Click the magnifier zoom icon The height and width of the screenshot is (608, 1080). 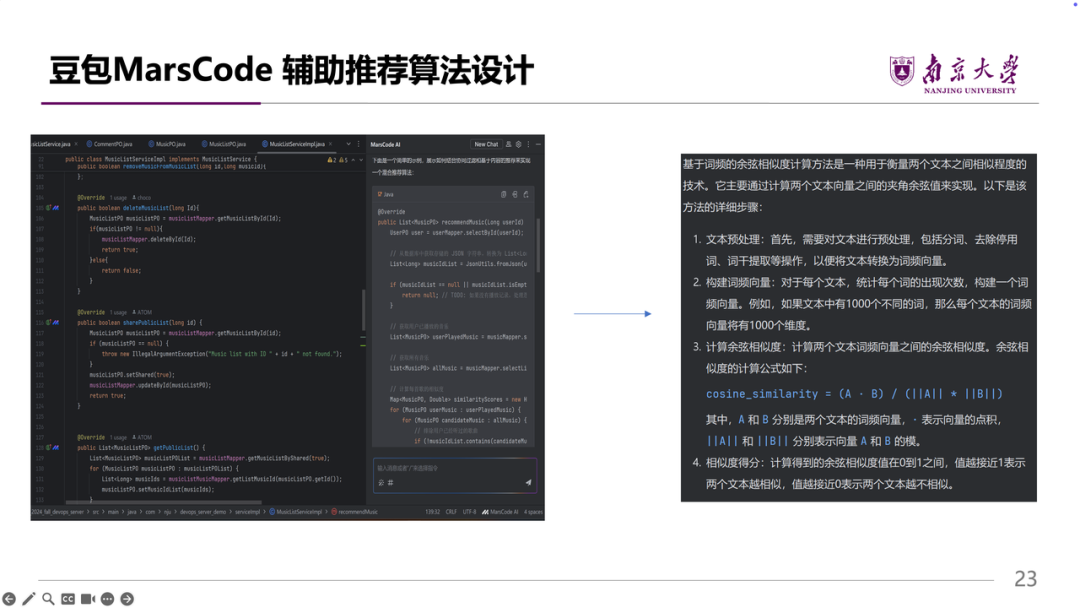[x=48, y=599]
